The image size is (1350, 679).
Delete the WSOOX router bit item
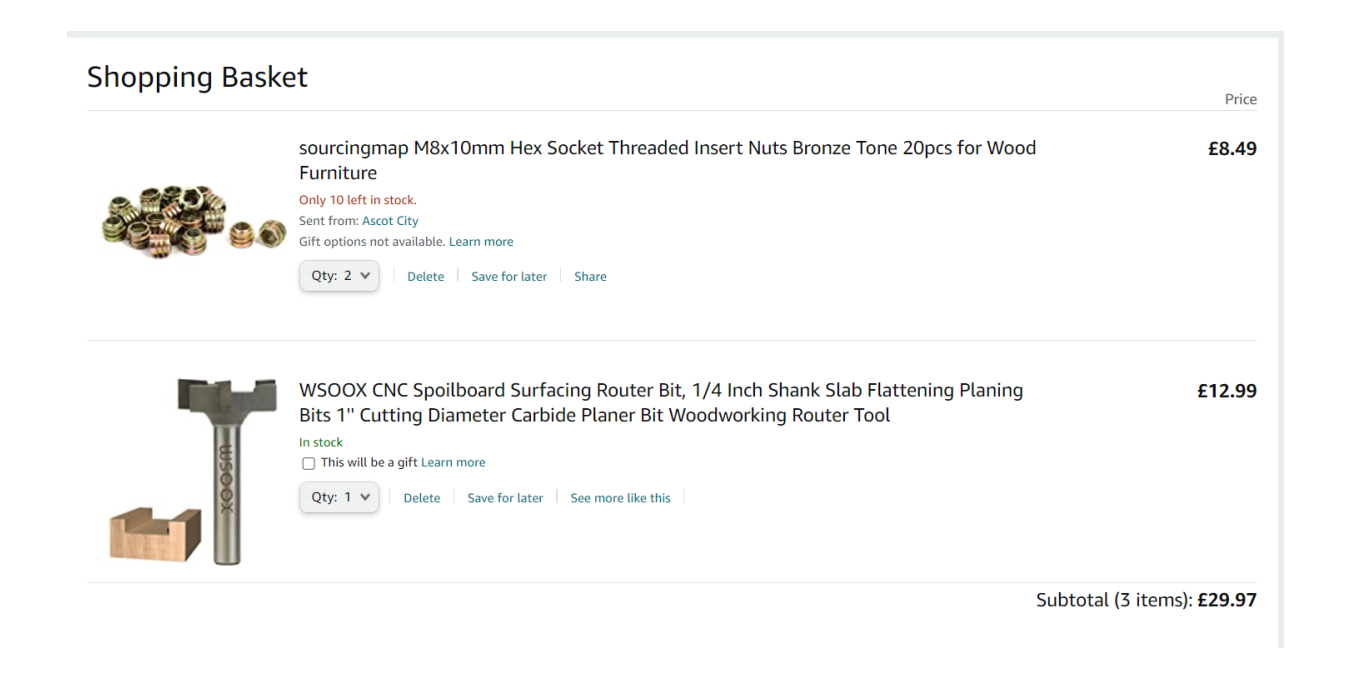(x=421, y=498)
